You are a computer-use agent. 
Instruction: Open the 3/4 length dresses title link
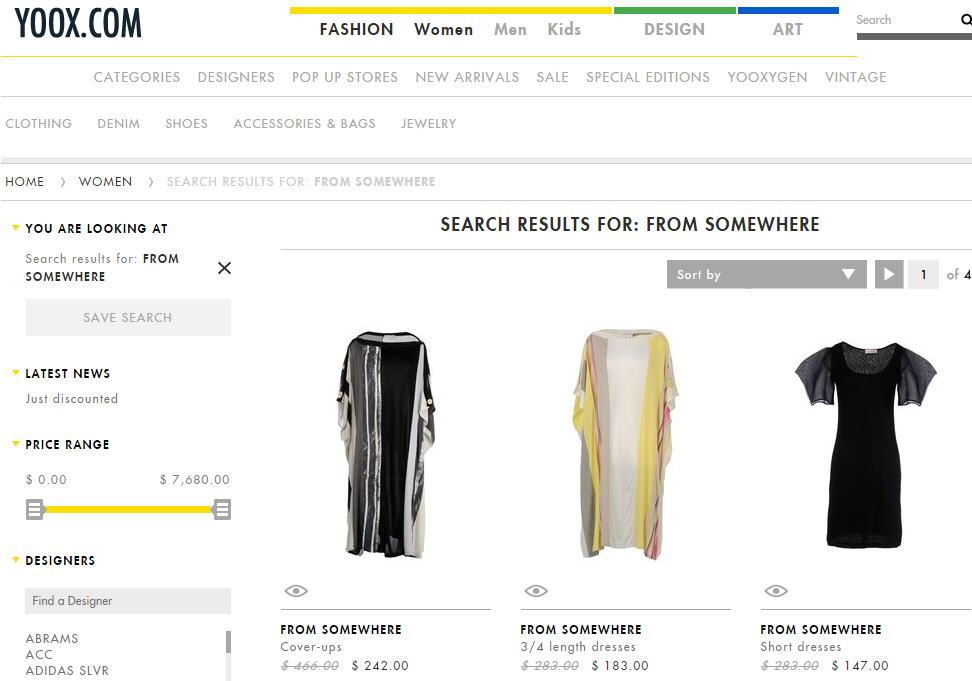pyautogui.click(x=578, y=646)
